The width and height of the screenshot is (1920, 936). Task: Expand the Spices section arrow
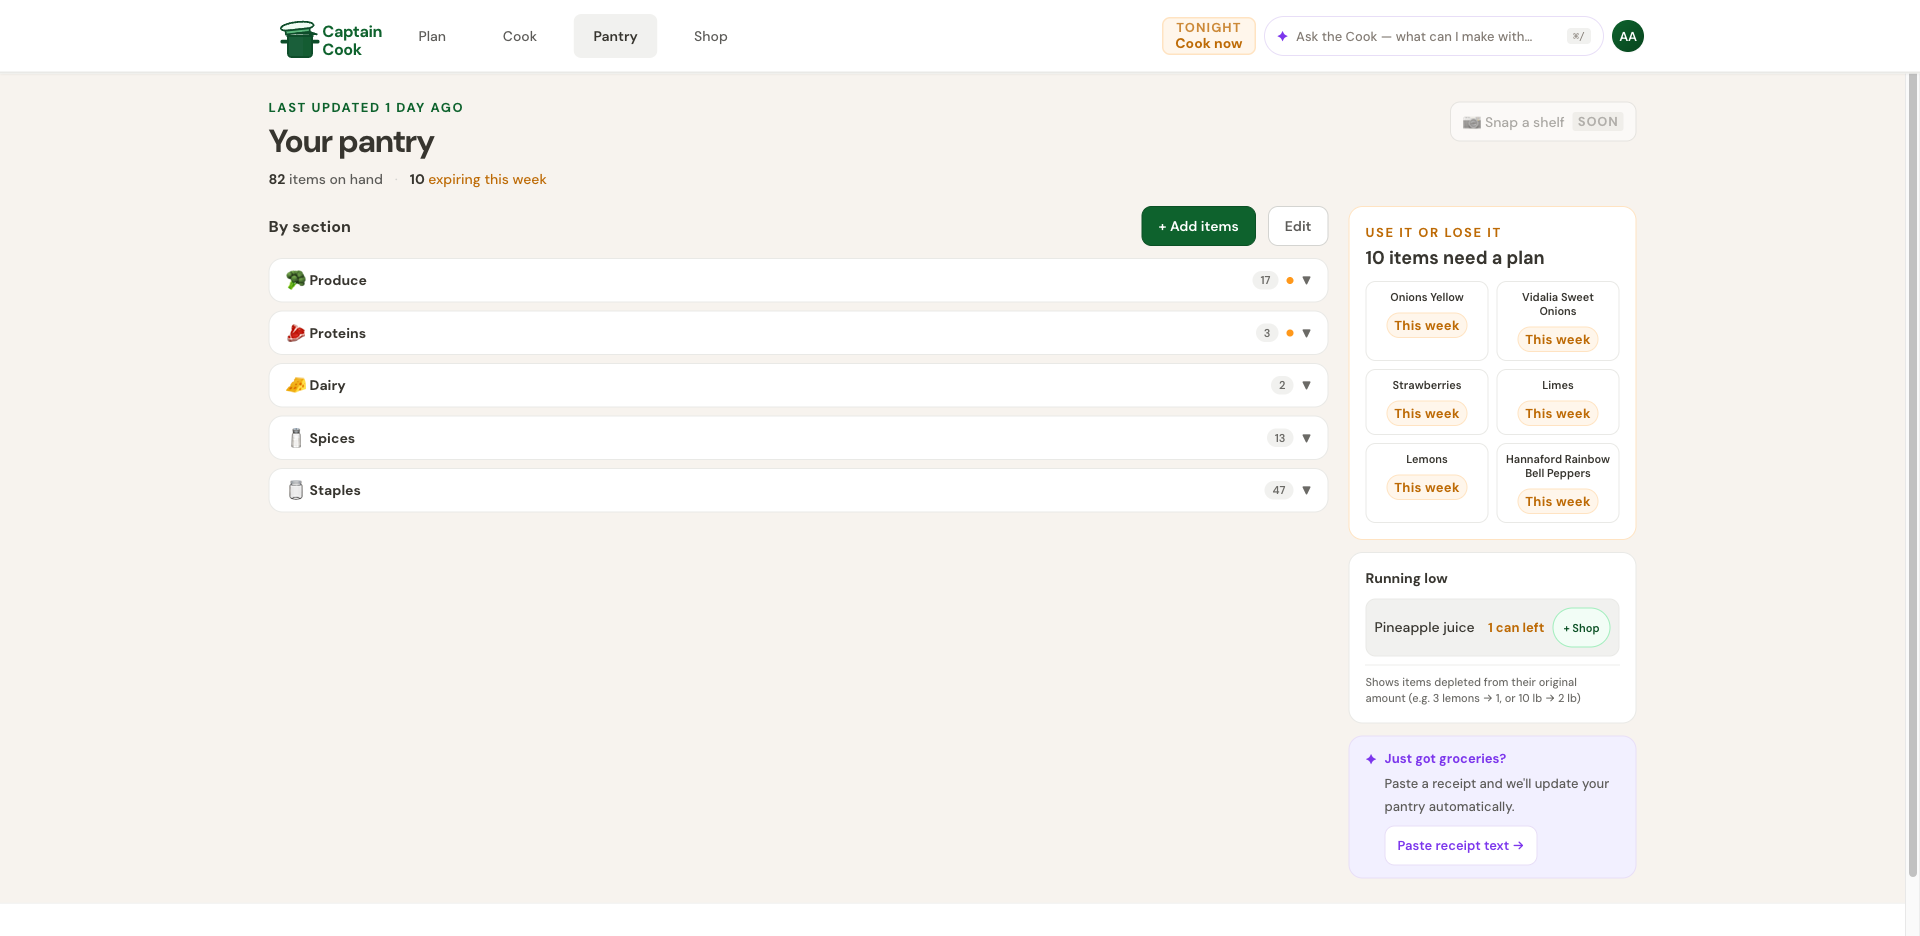pyautogui.click(x=1306, y=438)
